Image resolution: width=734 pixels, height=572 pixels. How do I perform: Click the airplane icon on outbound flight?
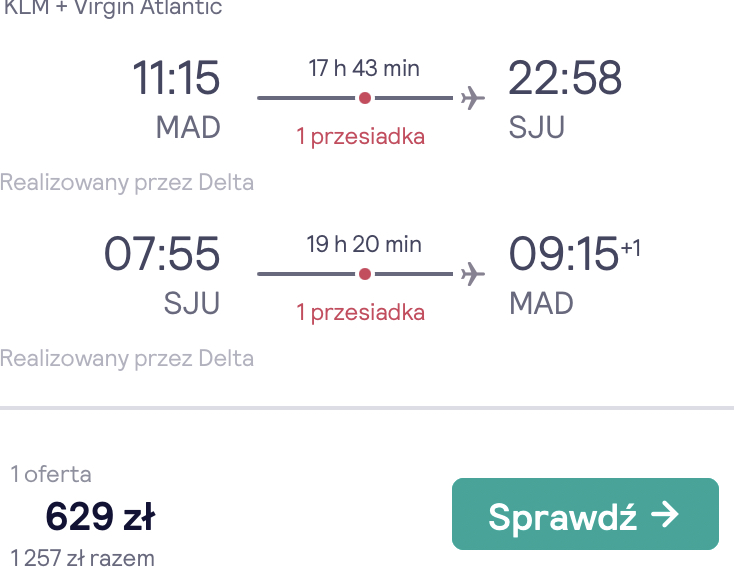[x=473, y=98]
